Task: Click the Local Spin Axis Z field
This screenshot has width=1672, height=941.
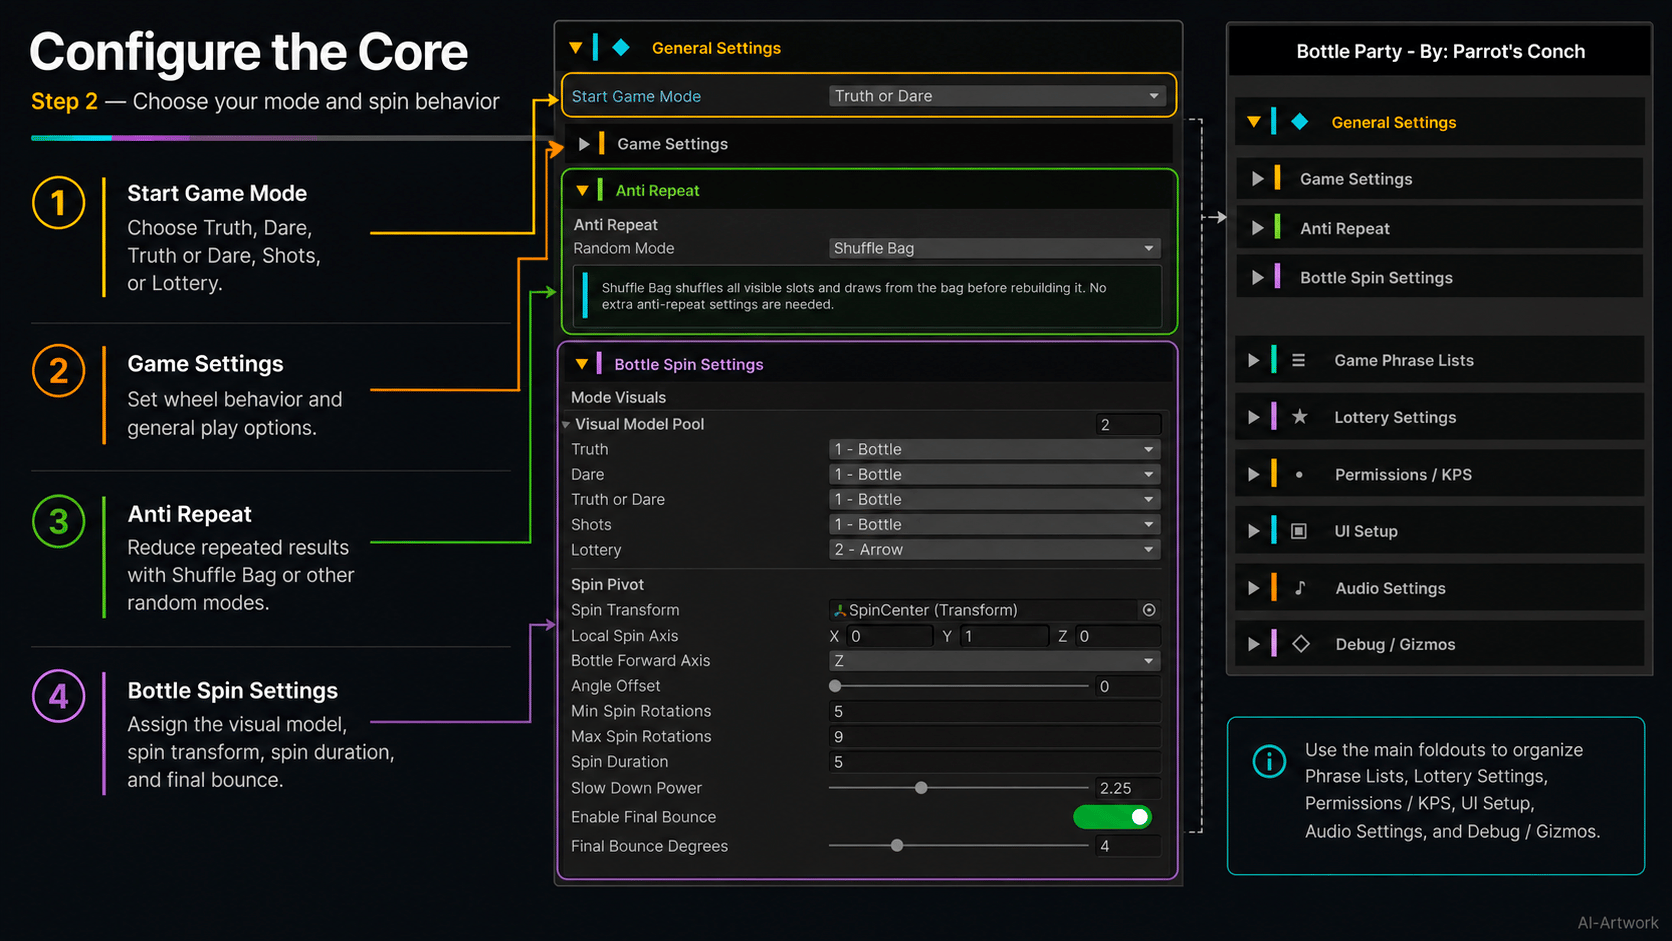Action: point(1117,636)
